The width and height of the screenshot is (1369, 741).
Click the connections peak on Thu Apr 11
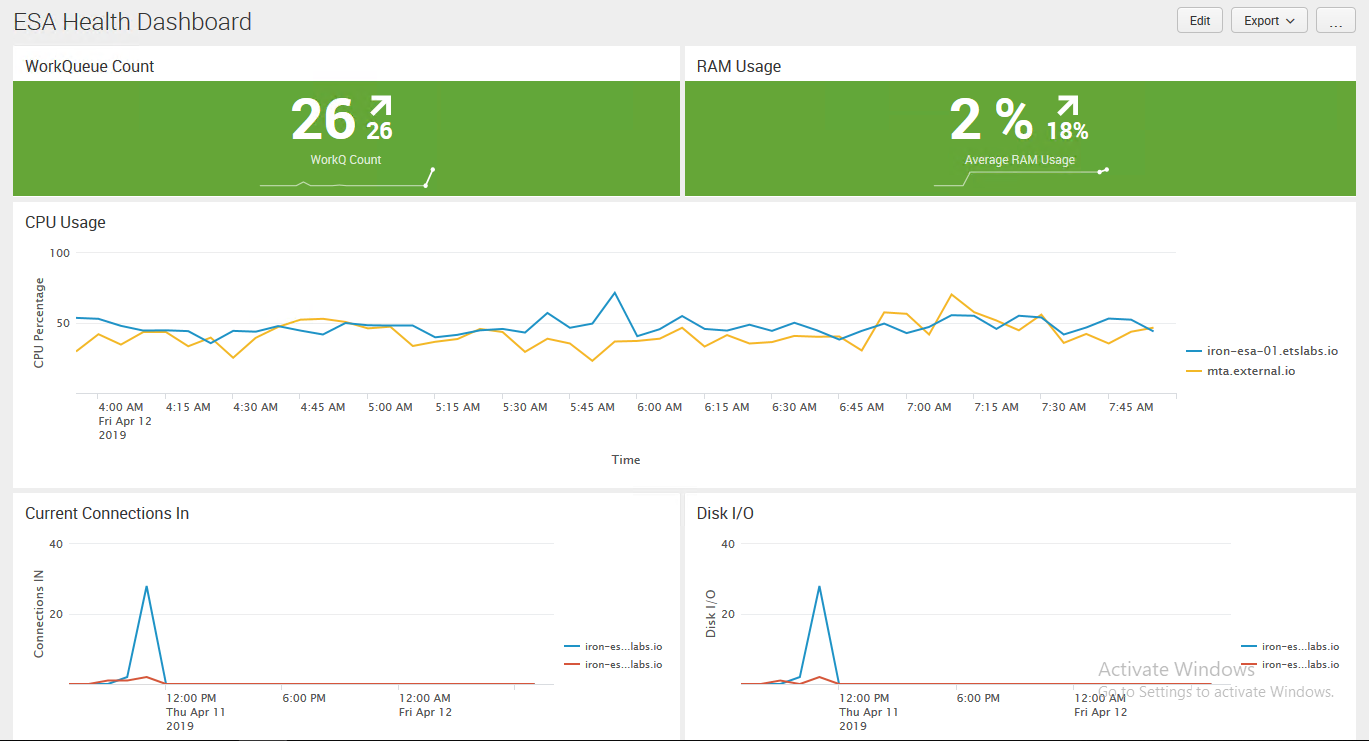click(146, 587)
